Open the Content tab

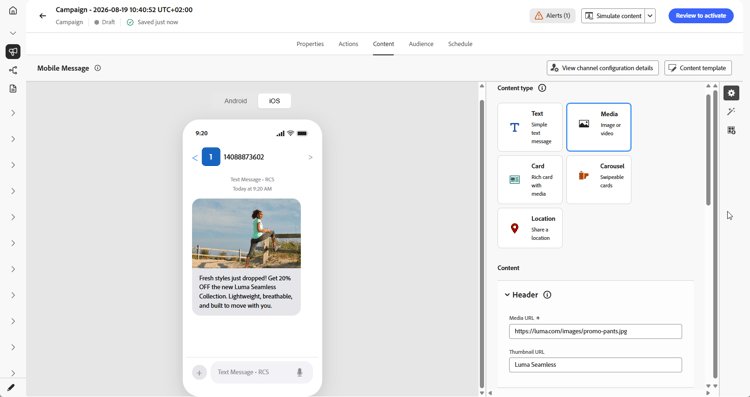tap(383, 44)
